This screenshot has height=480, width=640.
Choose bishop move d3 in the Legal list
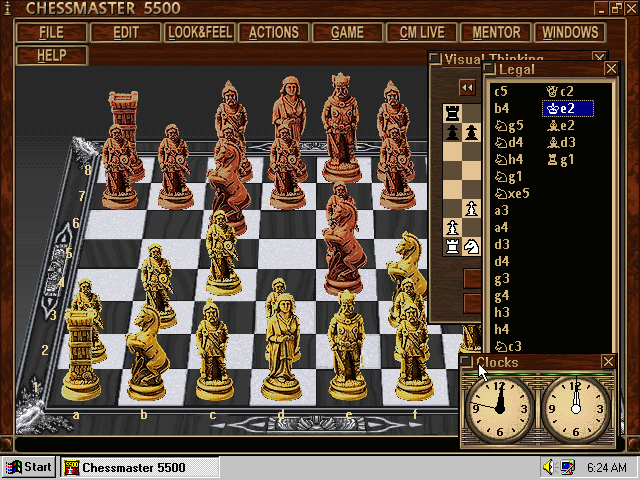(560, 142)
